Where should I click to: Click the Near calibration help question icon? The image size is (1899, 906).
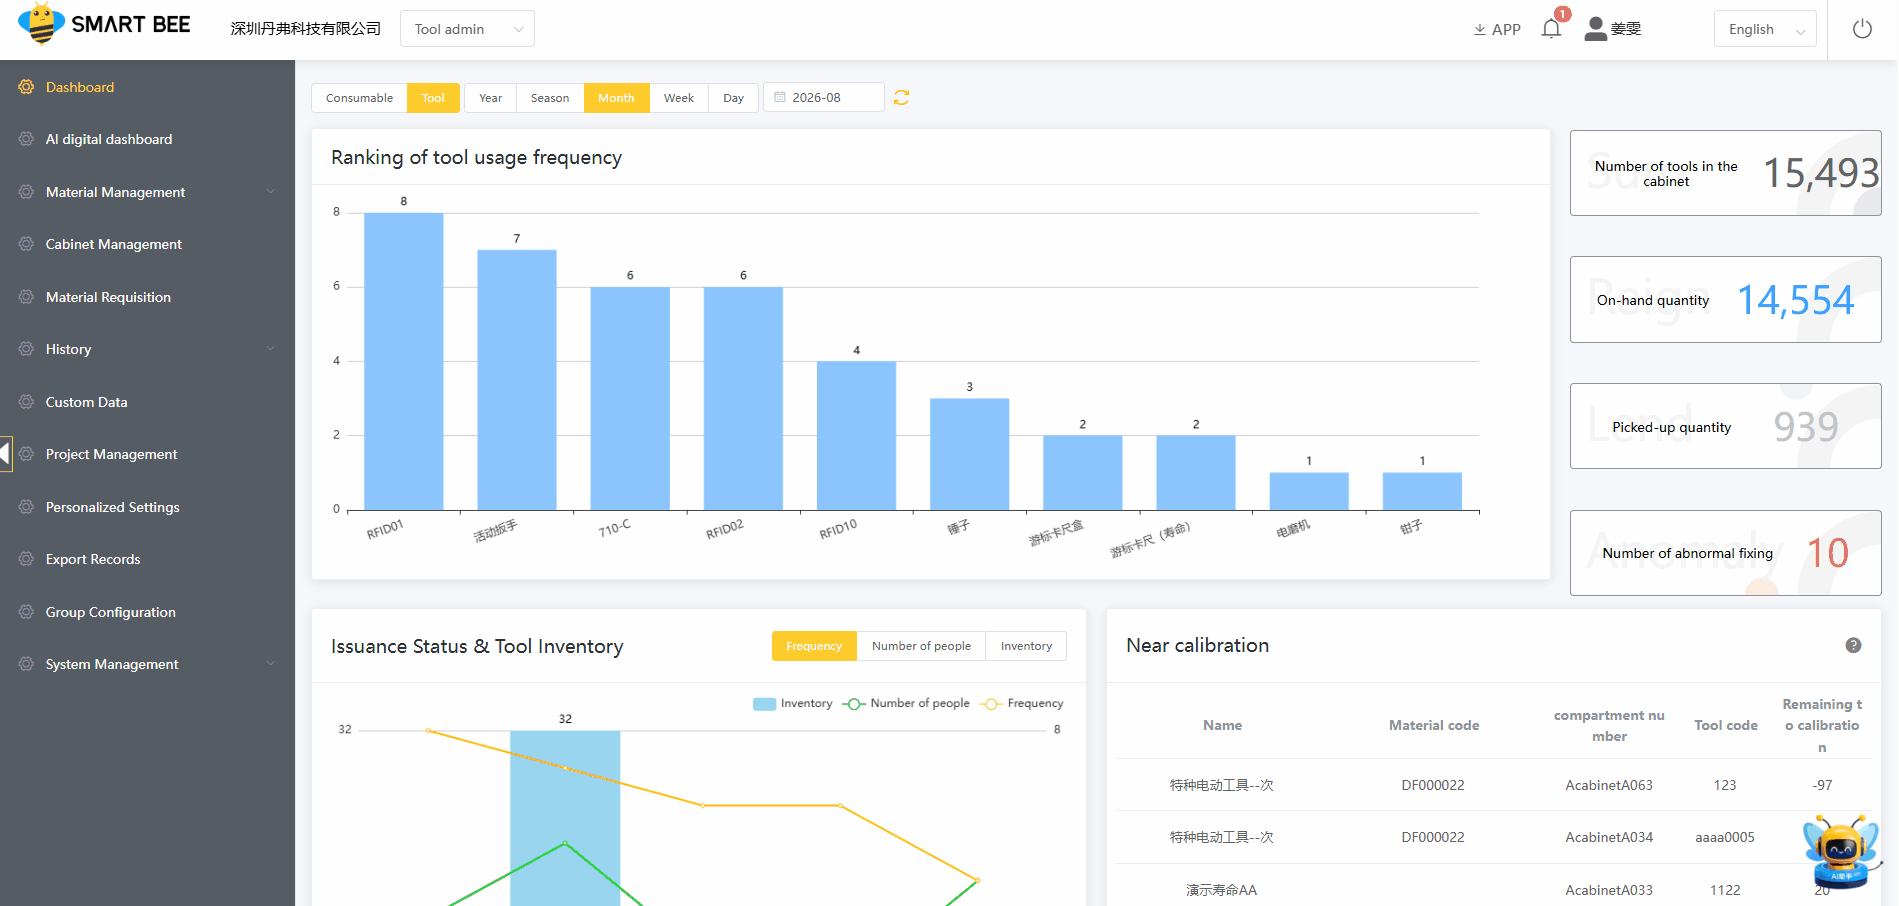[1853, 645]
